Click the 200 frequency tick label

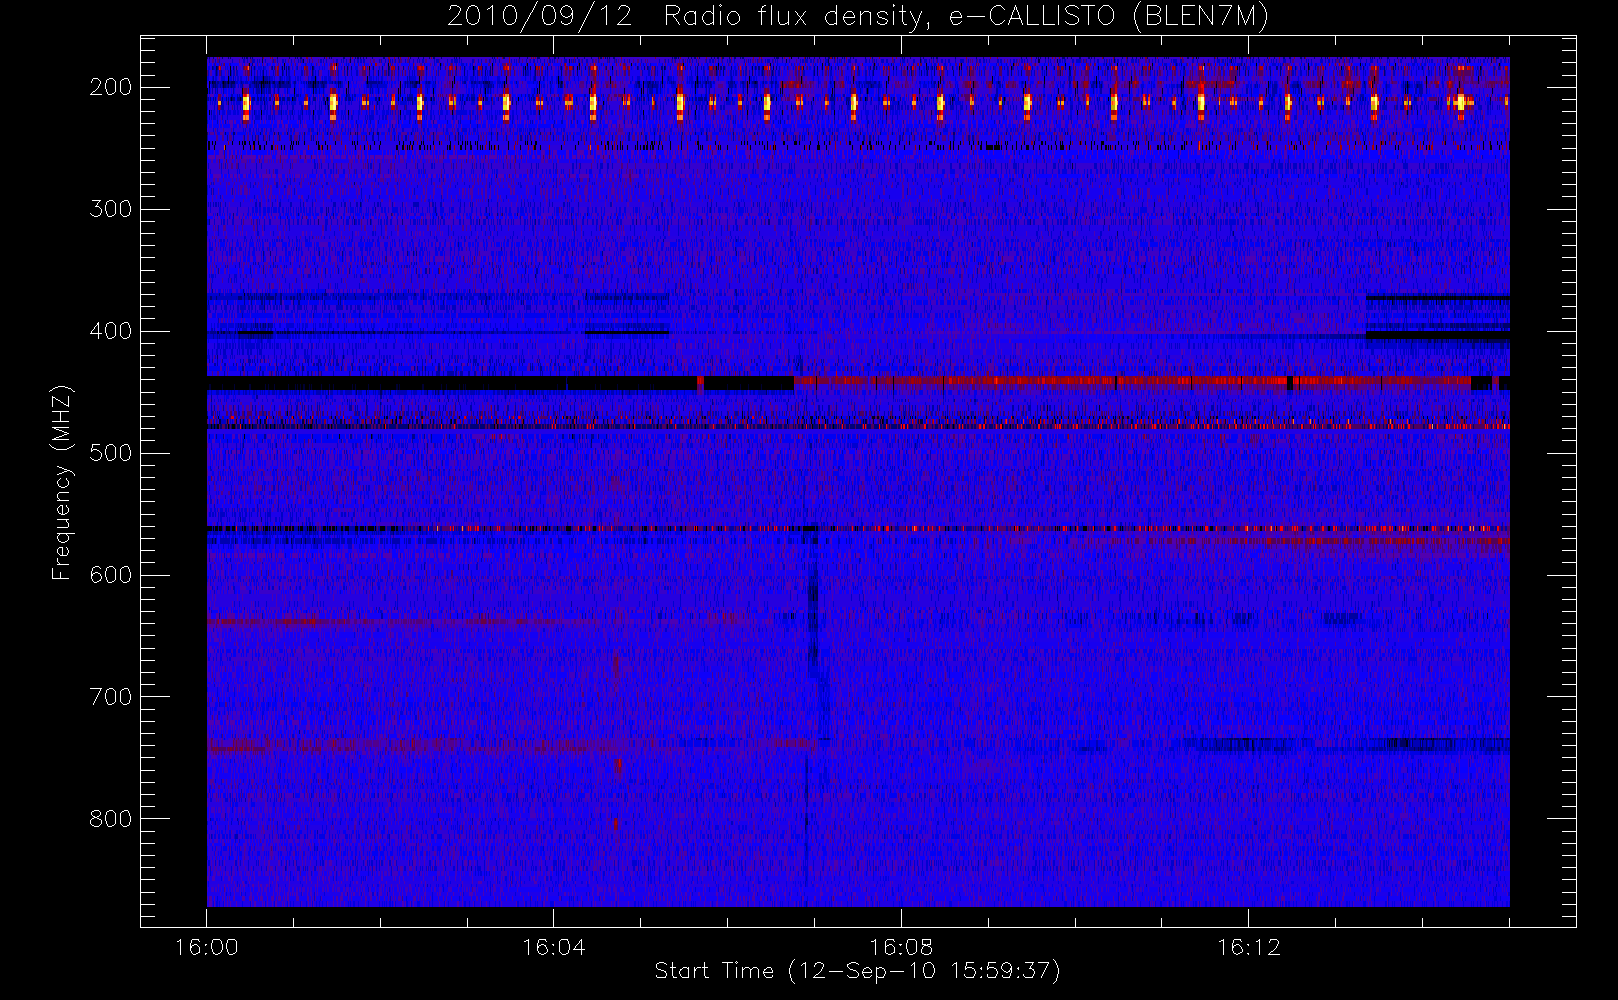point(111,87)
